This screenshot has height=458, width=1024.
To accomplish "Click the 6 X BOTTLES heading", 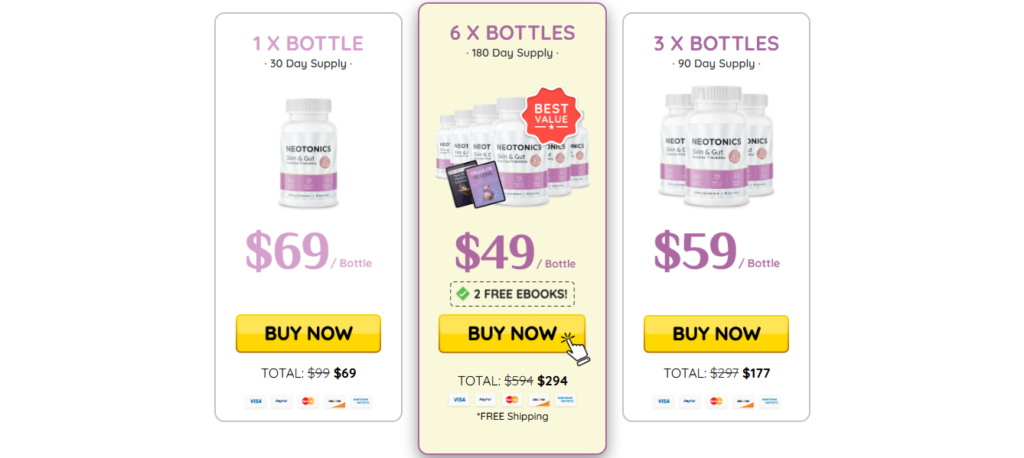I will (x=513, y=33).
